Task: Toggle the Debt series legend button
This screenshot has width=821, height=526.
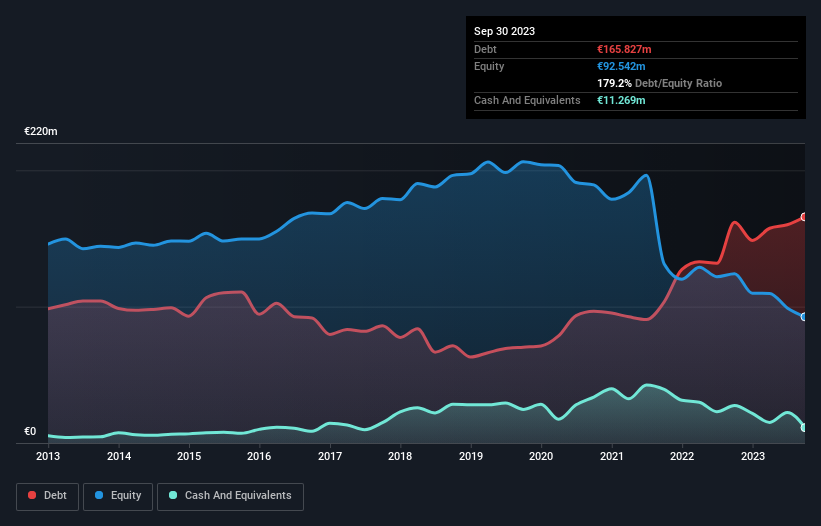Action: (48, 496)
